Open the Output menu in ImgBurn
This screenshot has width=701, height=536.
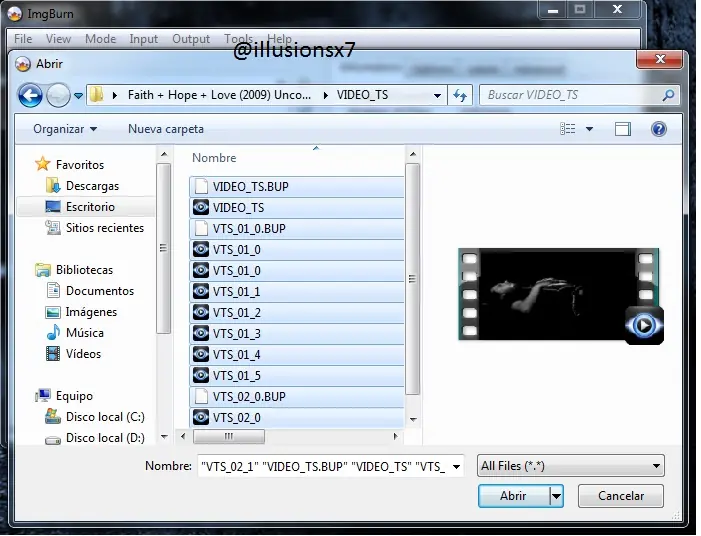pos(191,39)
